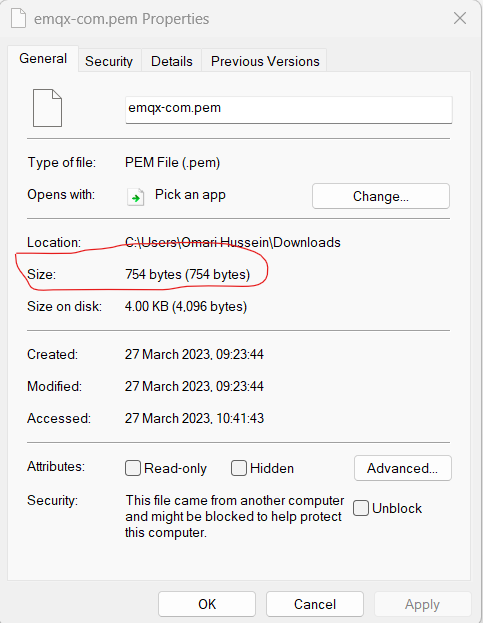This screenshot has width=483, height=623.
Task: Click the Apply button
Action: point(422,604)
